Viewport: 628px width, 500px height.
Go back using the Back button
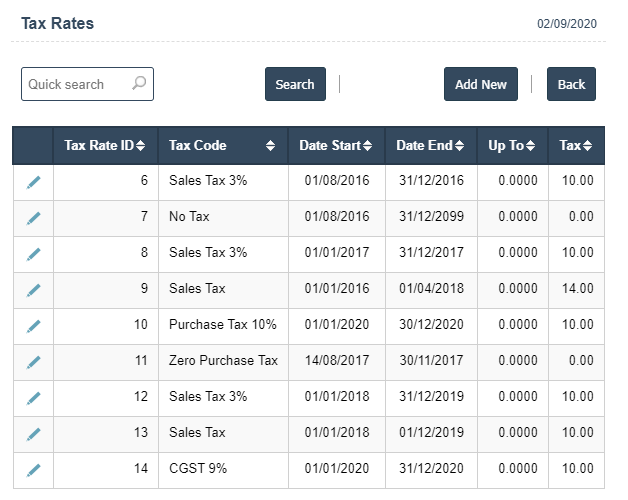571,85
